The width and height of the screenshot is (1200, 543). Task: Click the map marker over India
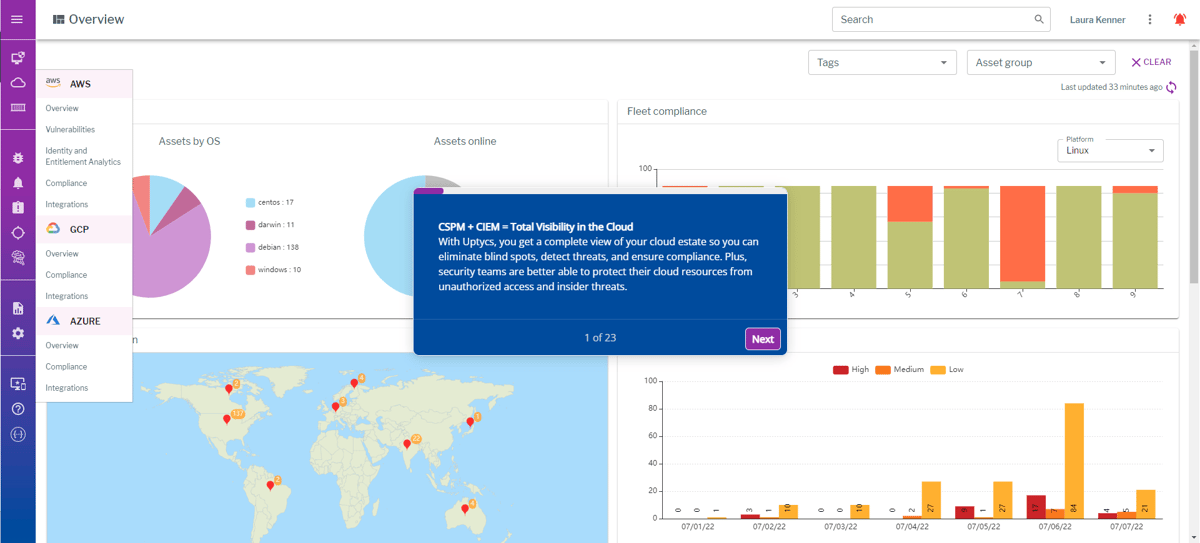pyautogui.click(x=407, y=443)
